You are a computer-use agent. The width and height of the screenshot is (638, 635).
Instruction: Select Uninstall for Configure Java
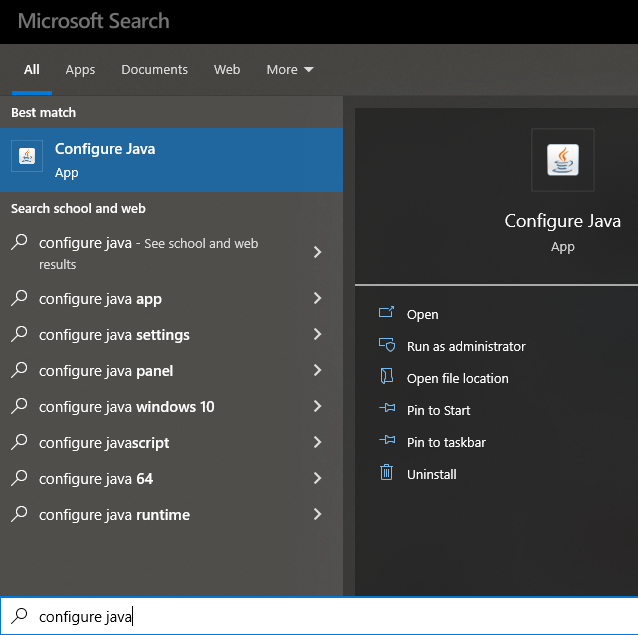click(x=431, y=474)
